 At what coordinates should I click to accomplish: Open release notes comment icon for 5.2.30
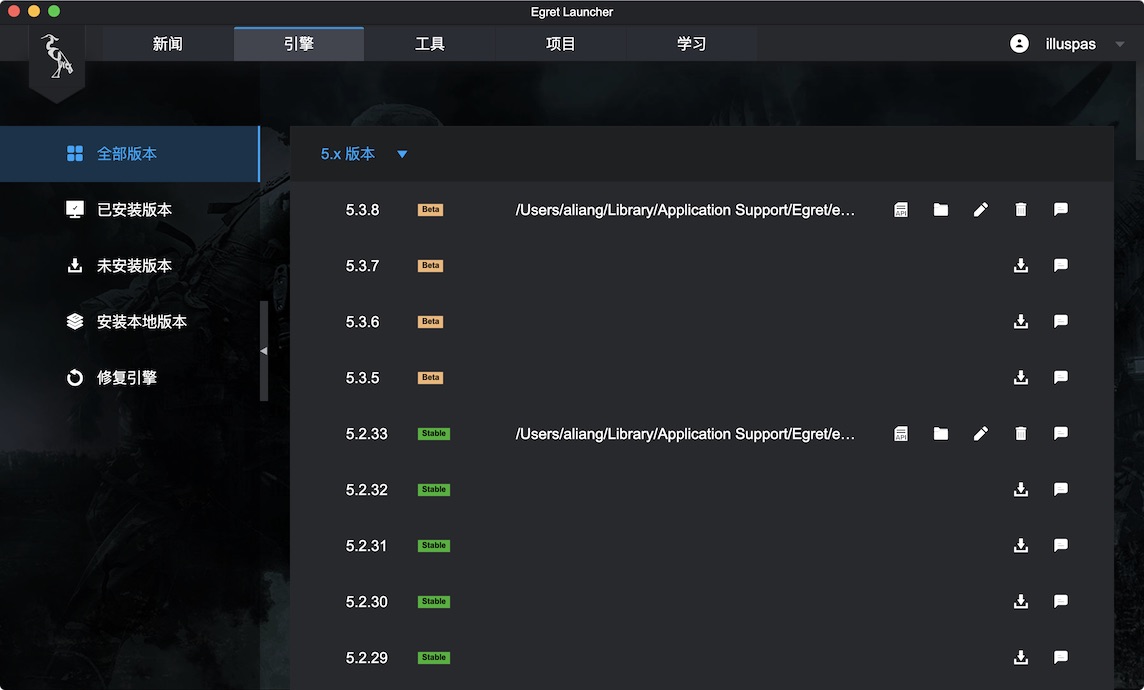tap(1061, 602)
